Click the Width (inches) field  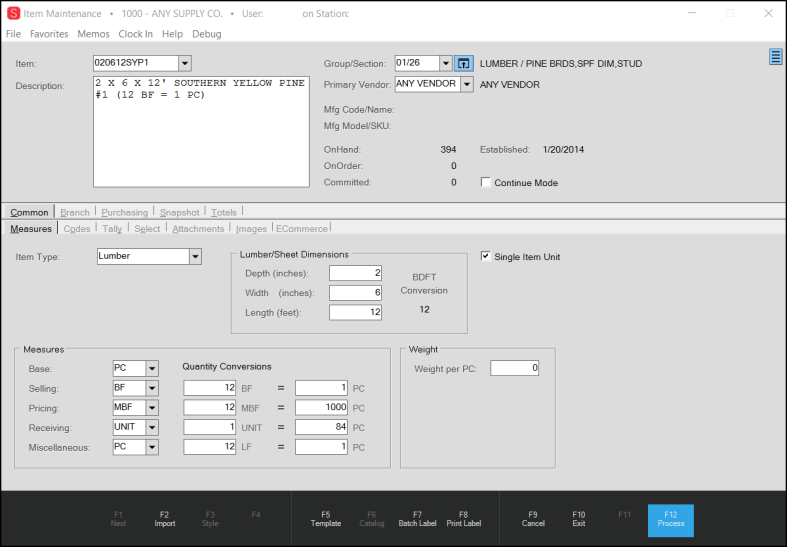355,293
